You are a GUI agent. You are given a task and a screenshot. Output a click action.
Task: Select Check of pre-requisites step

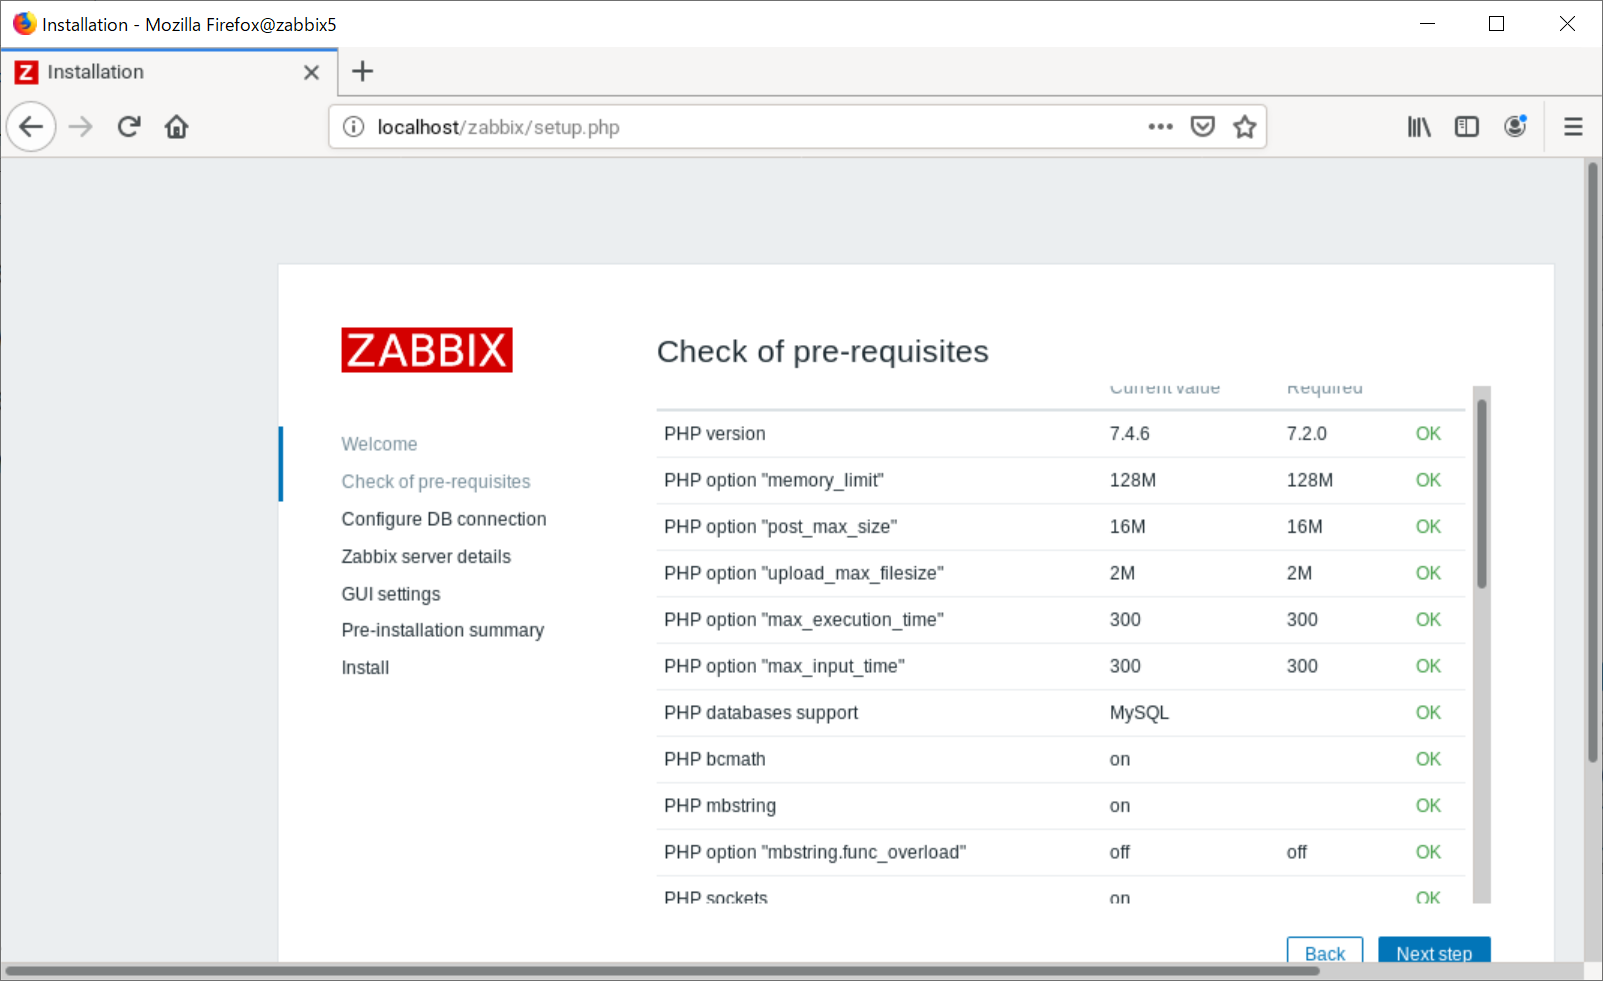(x=436, y=482)
